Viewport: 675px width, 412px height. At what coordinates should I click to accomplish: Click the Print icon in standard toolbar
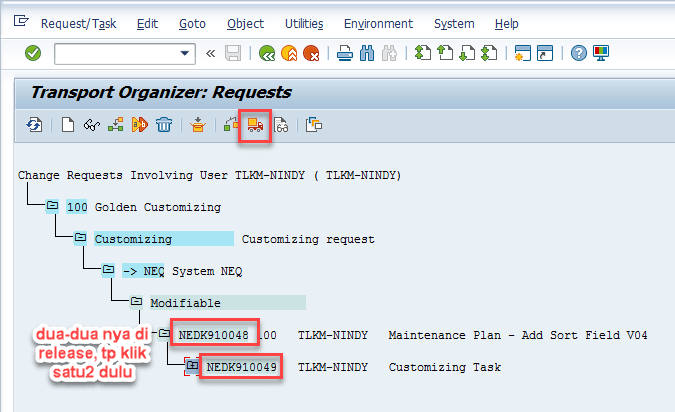coord(344,53)
